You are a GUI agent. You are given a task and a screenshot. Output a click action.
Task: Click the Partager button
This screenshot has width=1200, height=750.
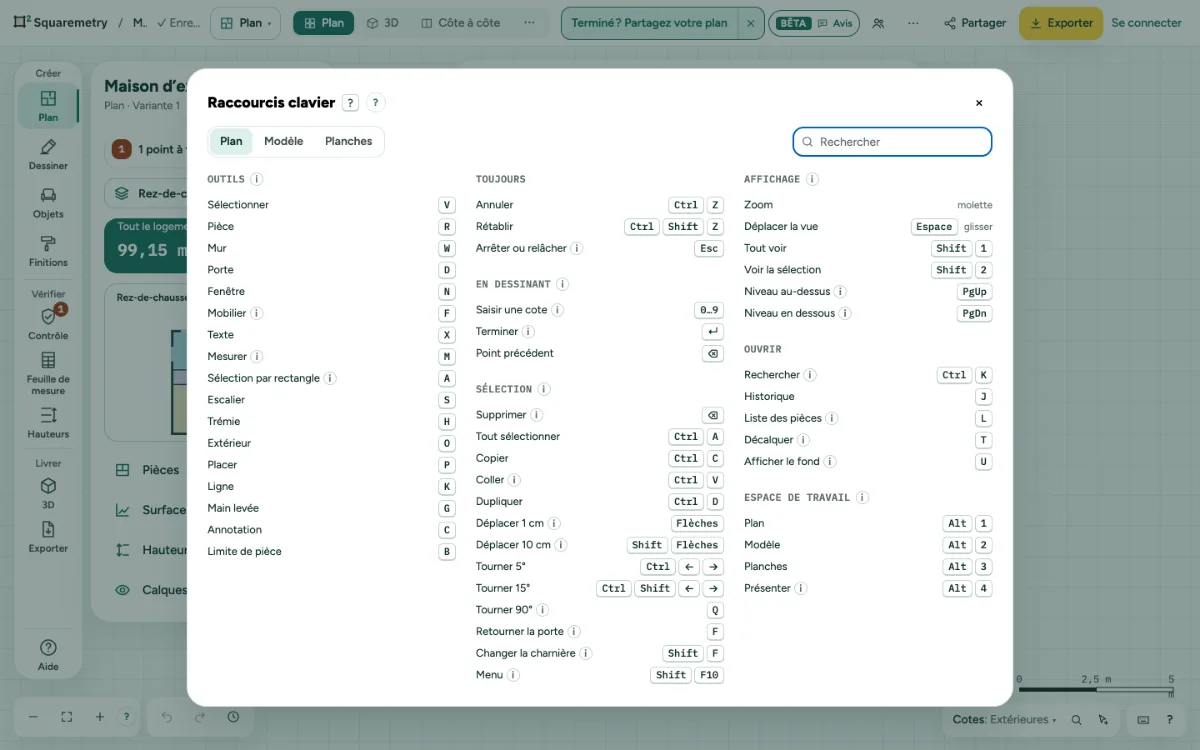[975, 23]
